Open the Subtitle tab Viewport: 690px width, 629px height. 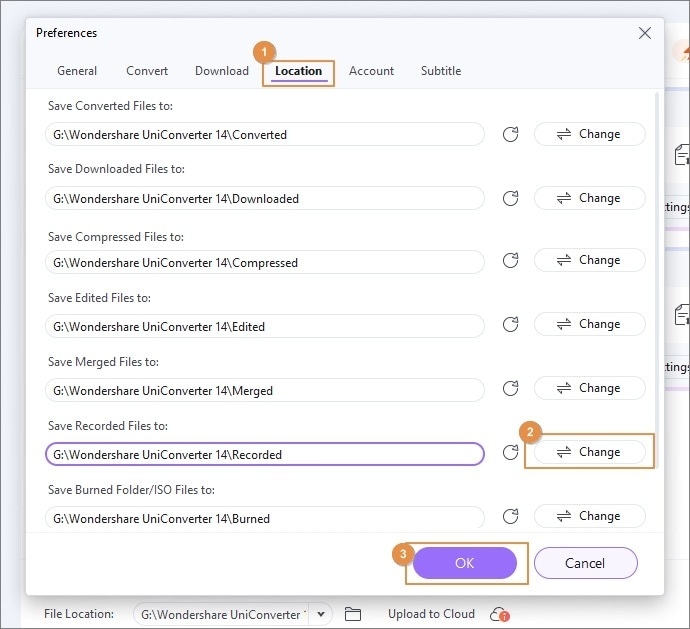pyautogui.click(x=441, y=71)
